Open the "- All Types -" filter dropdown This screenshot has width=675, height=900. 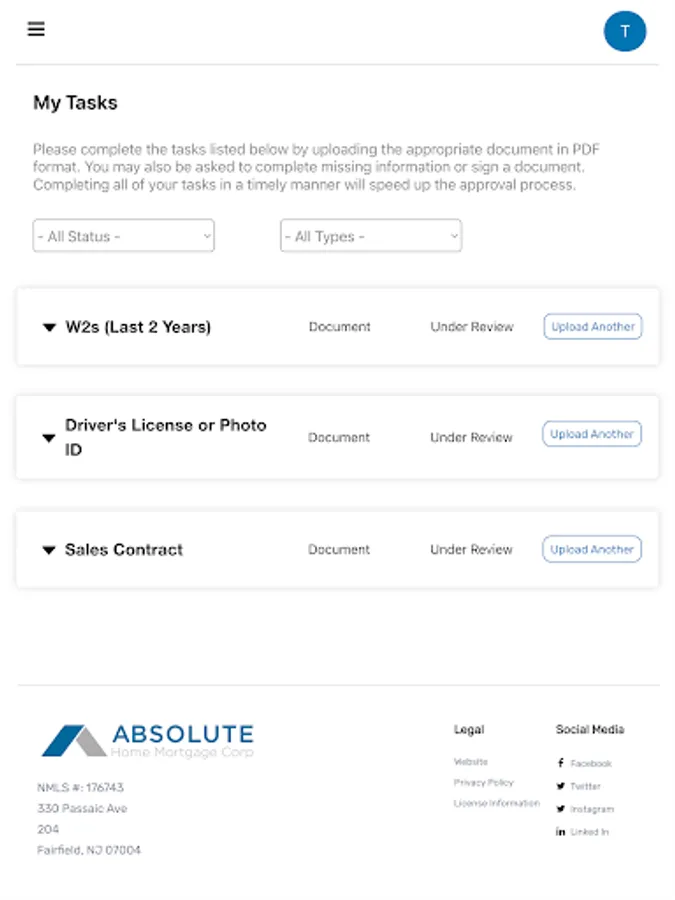pyautogui.click(x=370, y=235)
